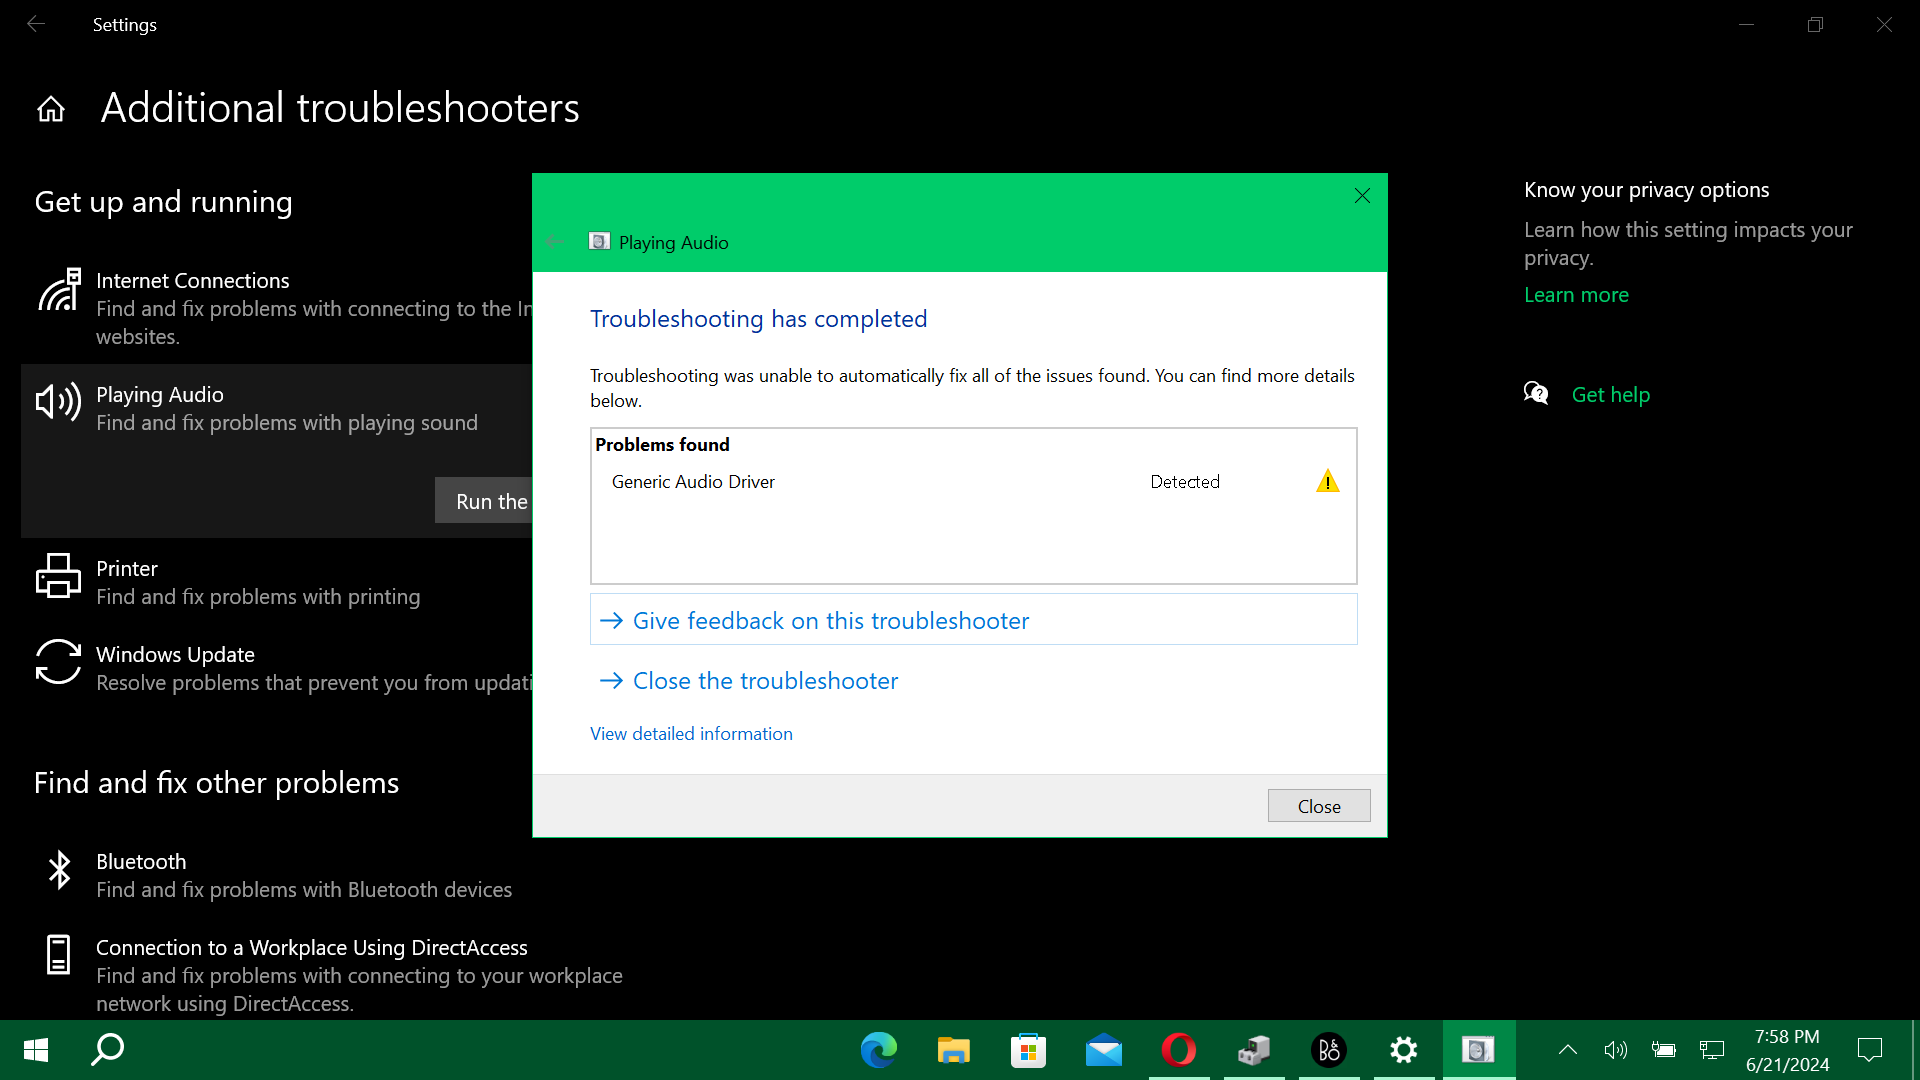Select Close the troubleshooter option
The width and height of the screenshot is (1920, 1080).
(x=764, y=681)
